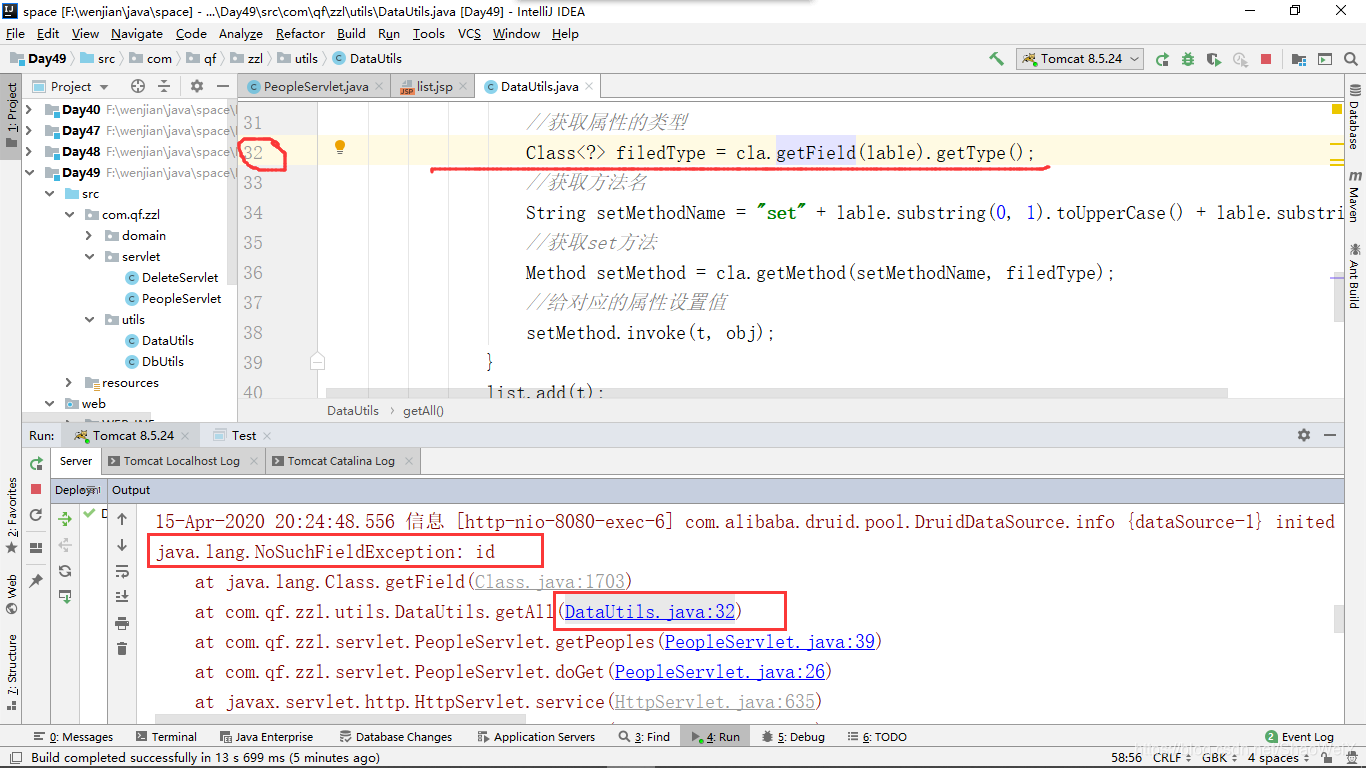Click the scroll down arrow in the Output pane
This screenshot has width=1366, height=768.
[122, 545]
